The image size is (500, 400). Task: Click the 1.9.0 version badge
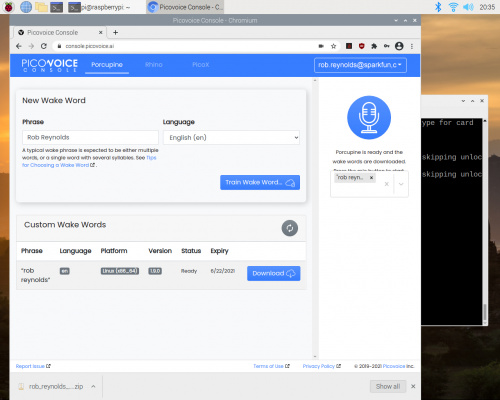[x=155, y=271]
